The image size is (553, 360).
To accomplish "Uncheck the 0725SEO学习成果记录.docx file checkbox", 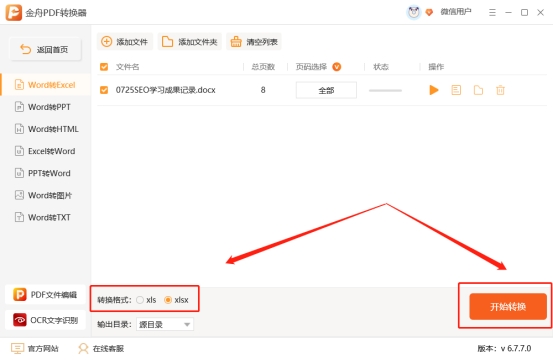I will [104, 90].
